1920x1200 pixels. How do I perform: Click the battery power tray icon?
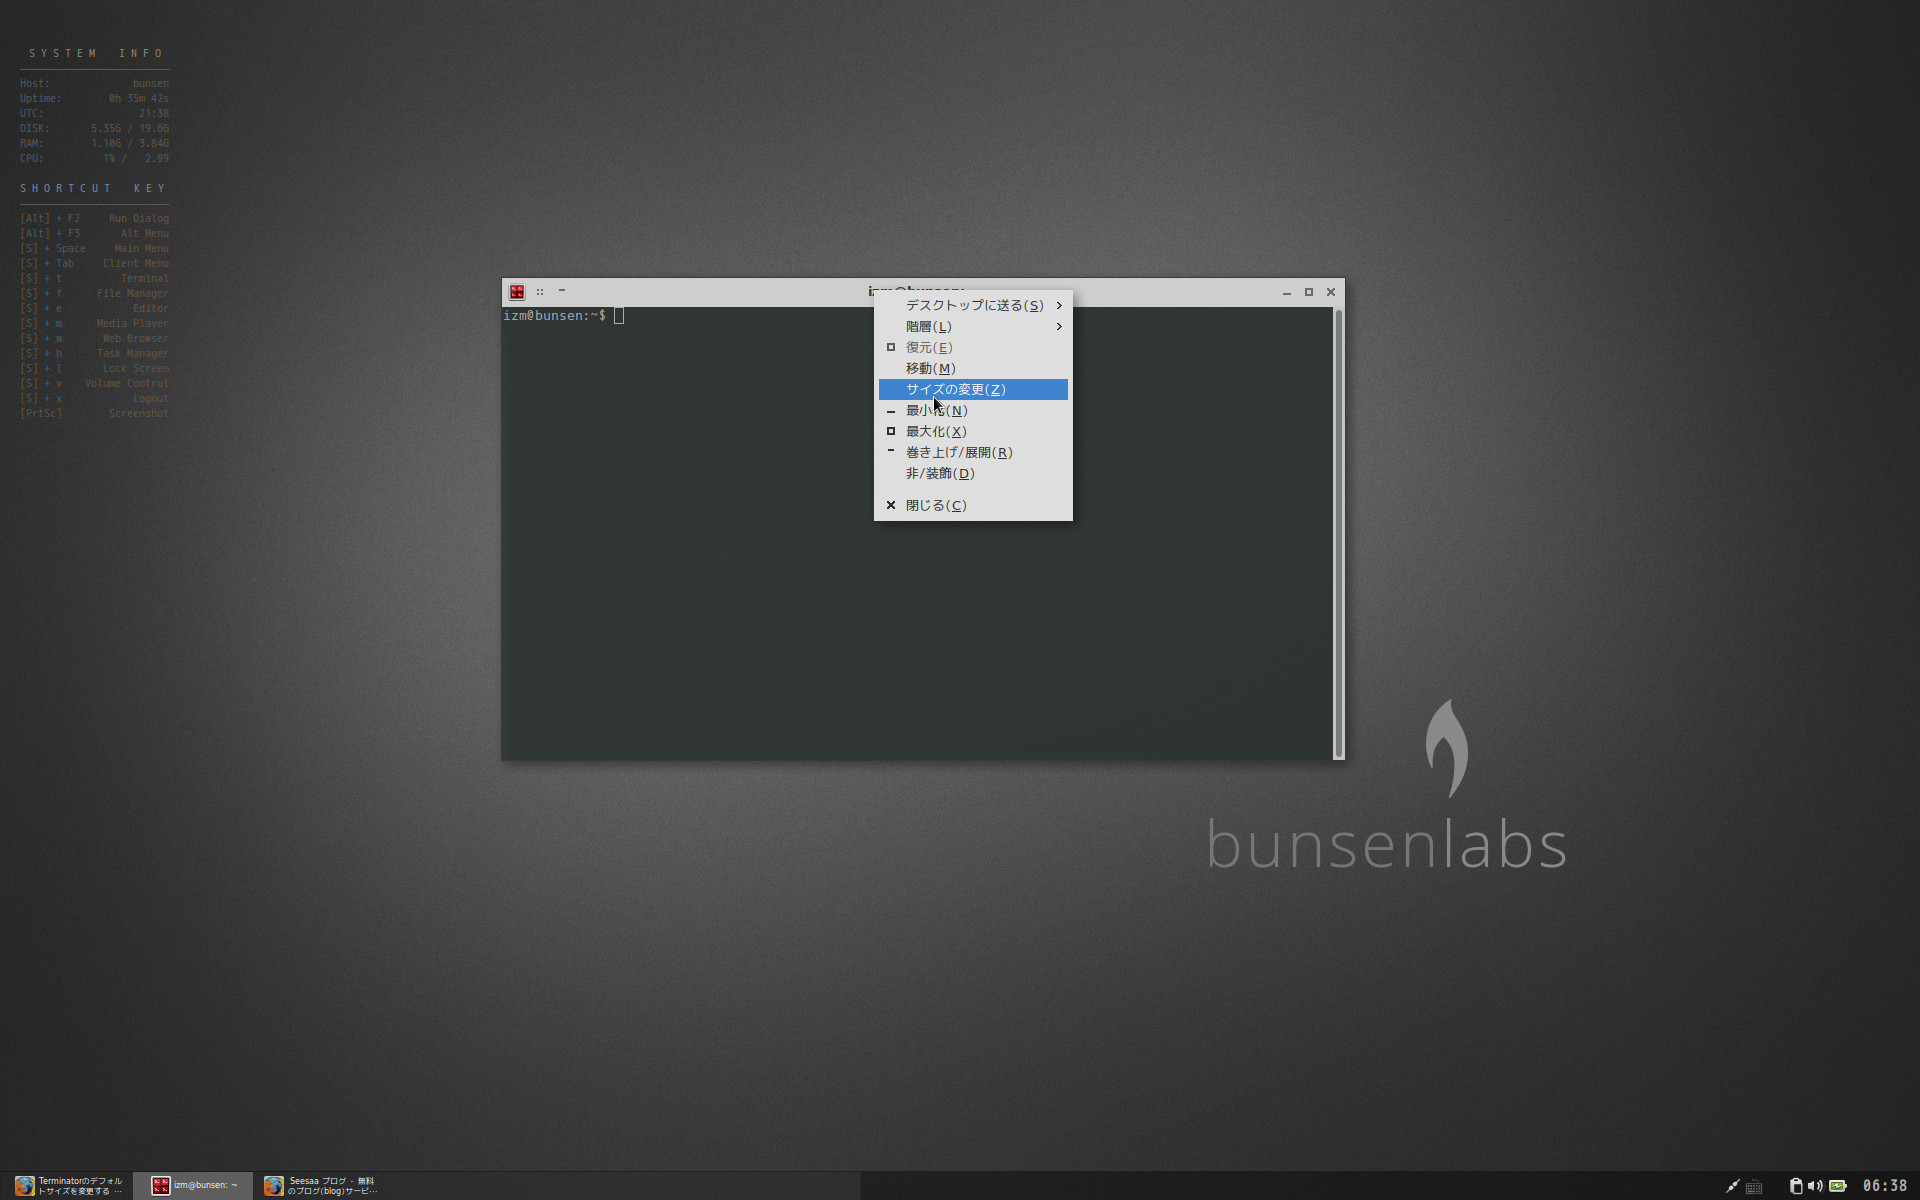point(1838,1186)
